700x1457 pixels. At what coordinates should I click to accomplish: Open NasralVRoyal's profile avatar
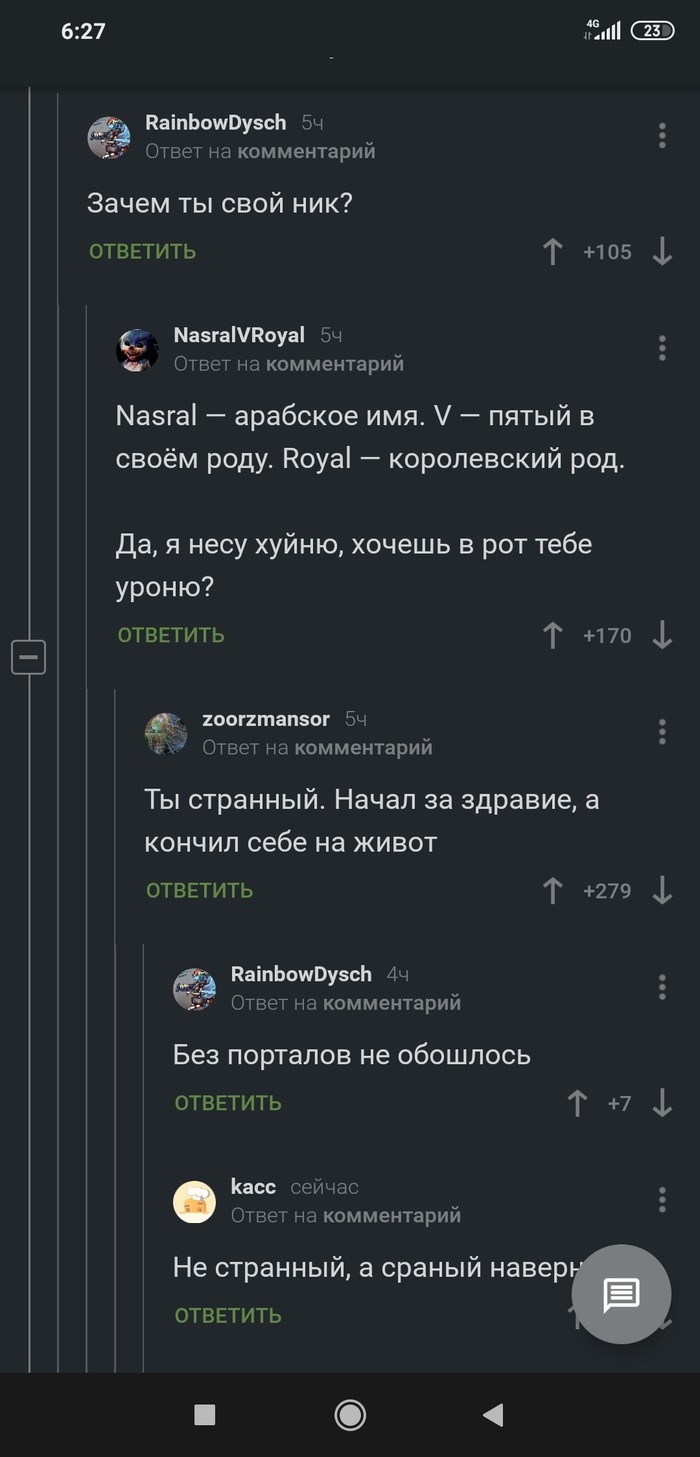click(x=139, y=347)
